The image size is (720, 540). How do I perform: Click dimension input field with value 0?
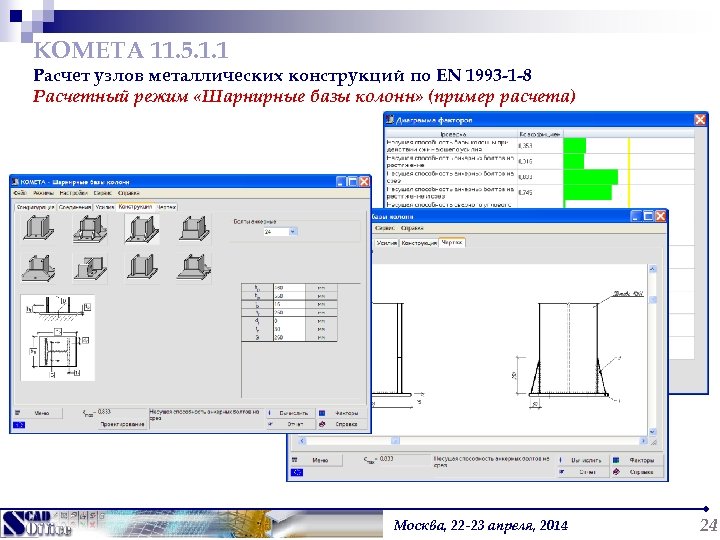289,321
